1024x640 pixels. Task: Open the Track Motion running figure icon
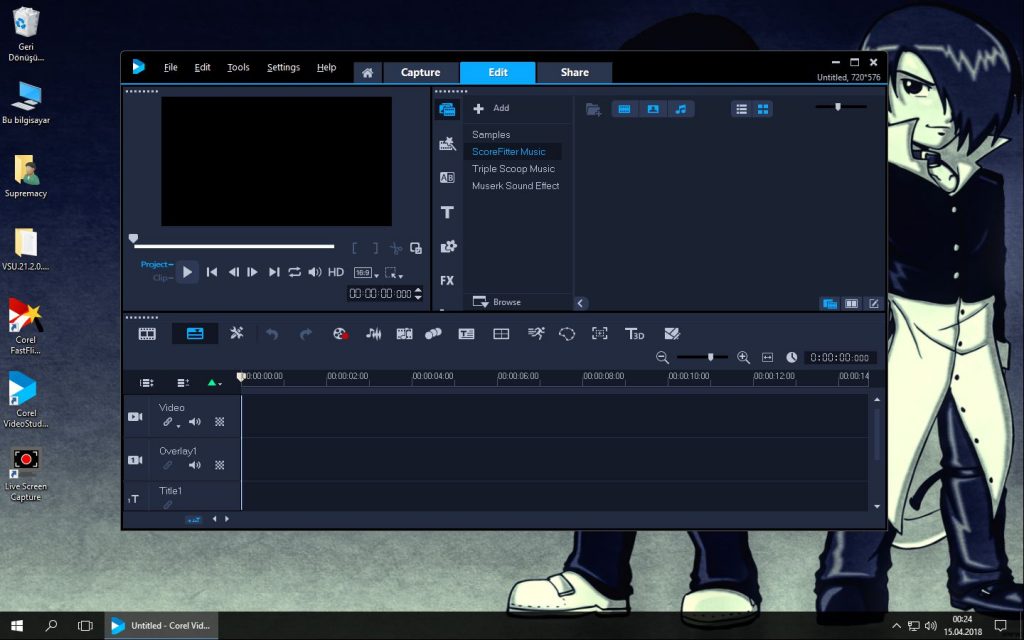pyautogui.click(x=536, y=334)
